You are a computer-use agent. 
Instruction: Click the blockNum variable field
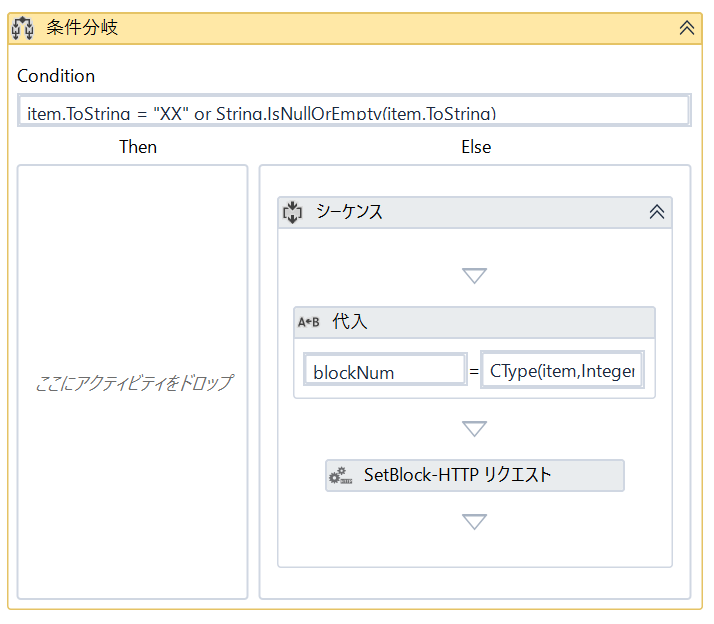(384, 372)
